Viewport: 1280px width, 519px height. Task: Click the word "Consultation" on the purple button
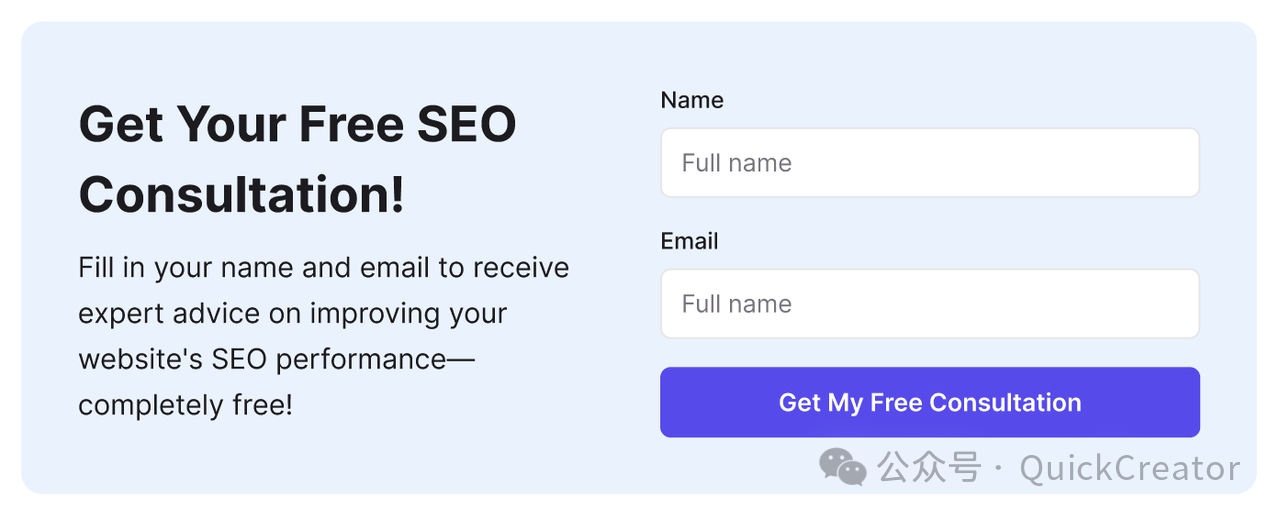coord(1005,402)
